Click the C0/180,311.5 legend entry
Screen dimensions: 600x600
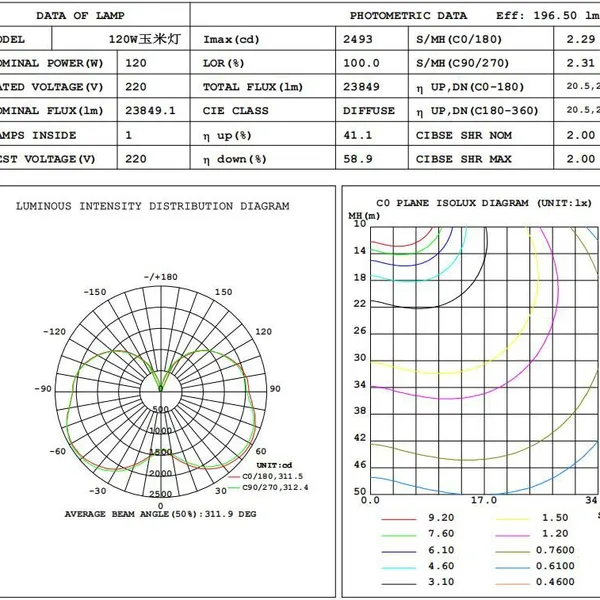tap(266, 476)
